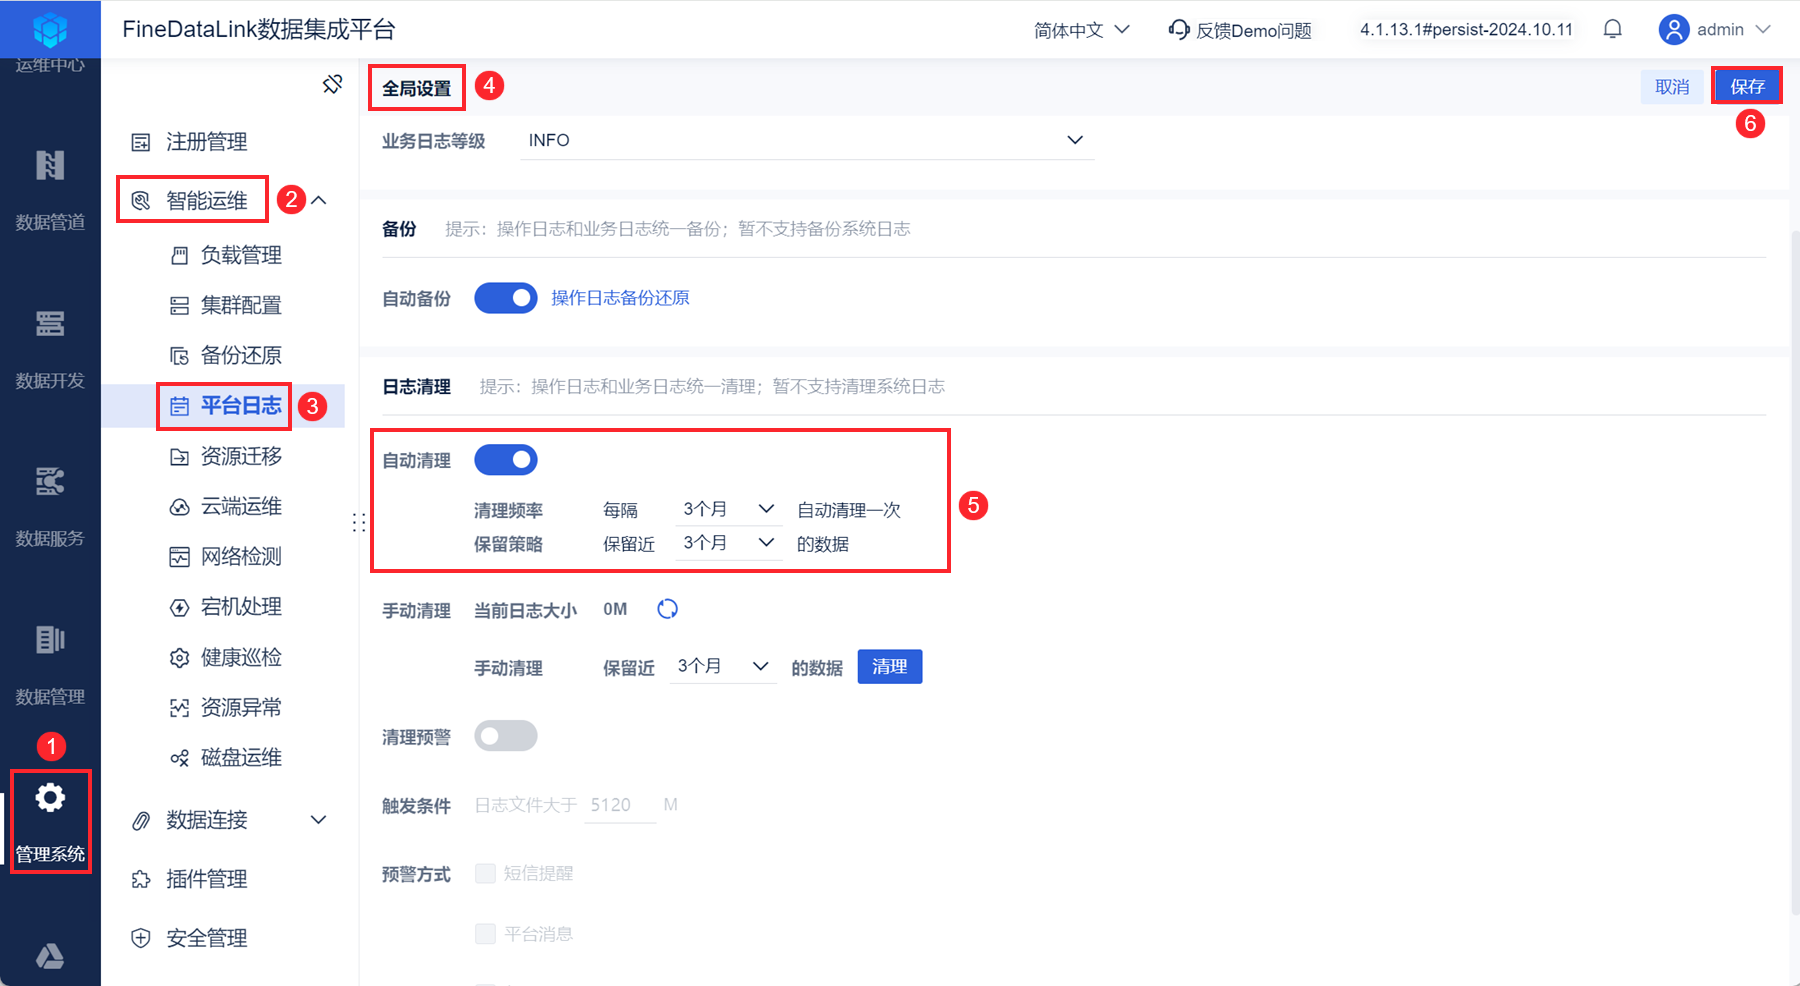Screen dimensions: 1800x986
Task: Click the admin user avatar icon
Action: [1674, 29]
